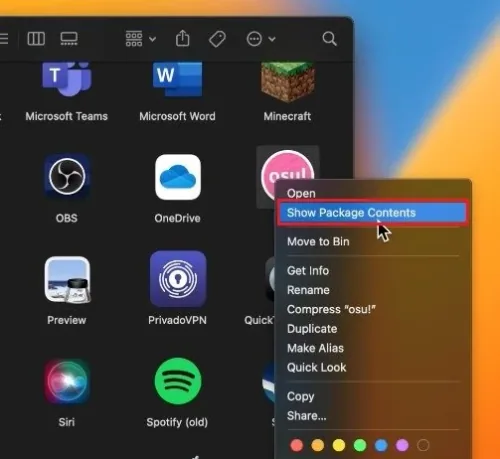Choose Rename in context menu

point(372,290)
